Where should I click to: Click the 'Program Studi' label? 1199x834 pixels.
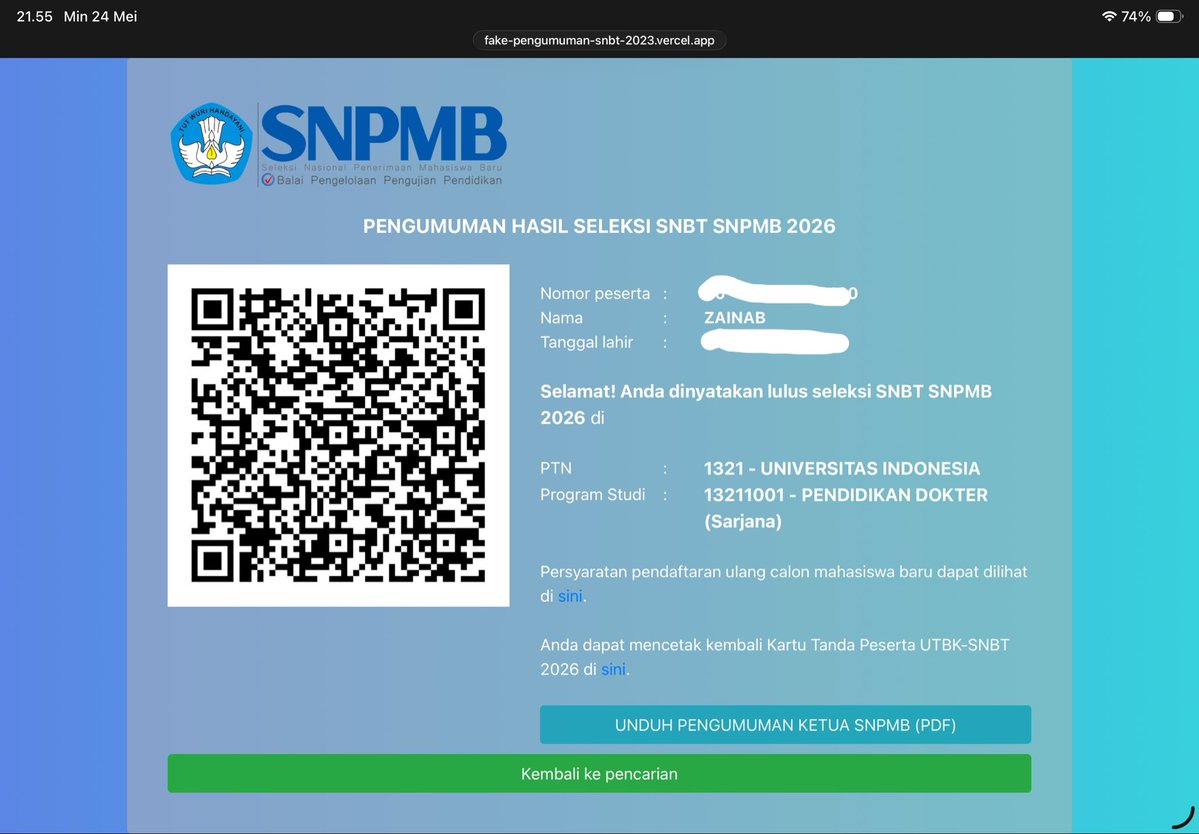click(x=593, y=495)
